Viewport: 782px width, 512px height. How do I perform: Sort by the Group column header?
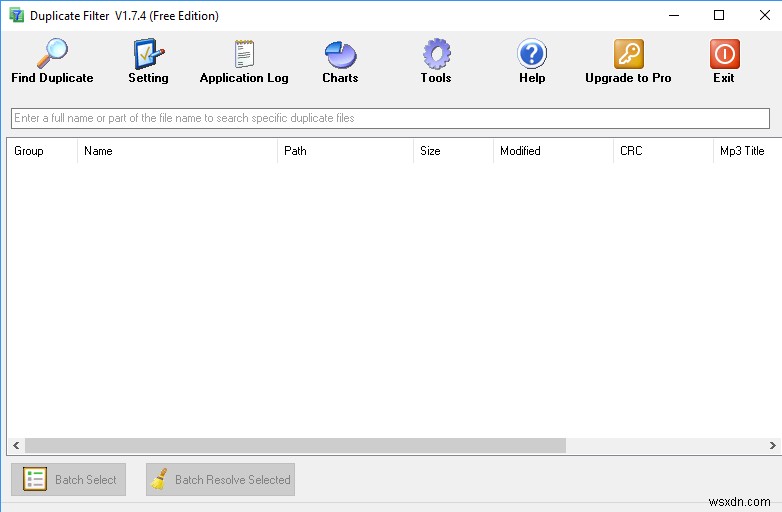(x=42, y=151)
